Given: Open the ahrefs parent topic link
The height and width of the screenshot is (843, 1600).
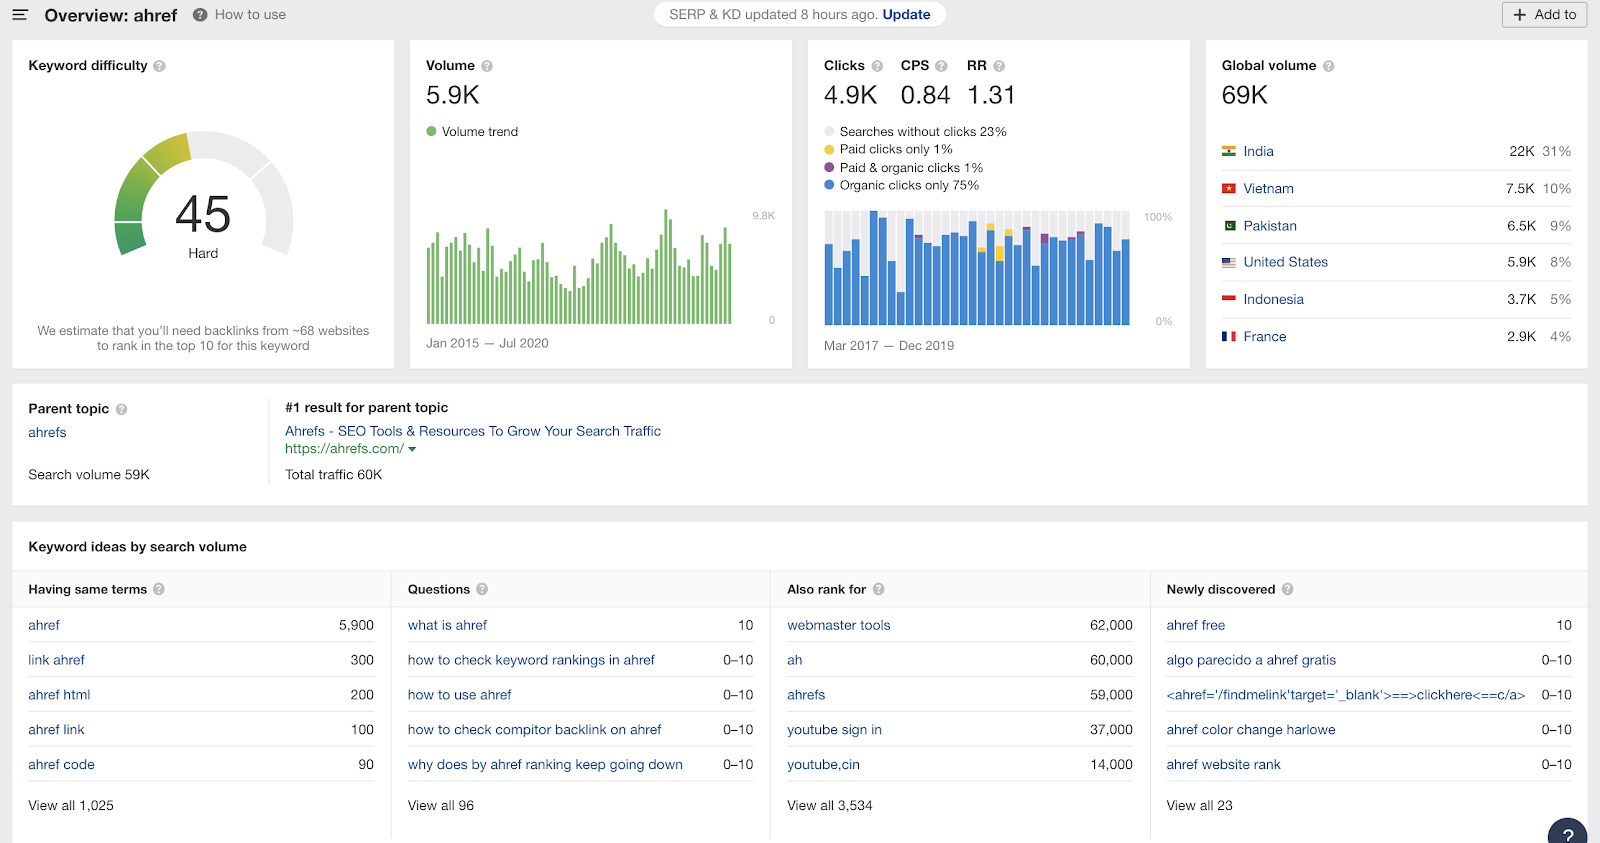Looking at the screenshot, I should (x=47, y=433).
